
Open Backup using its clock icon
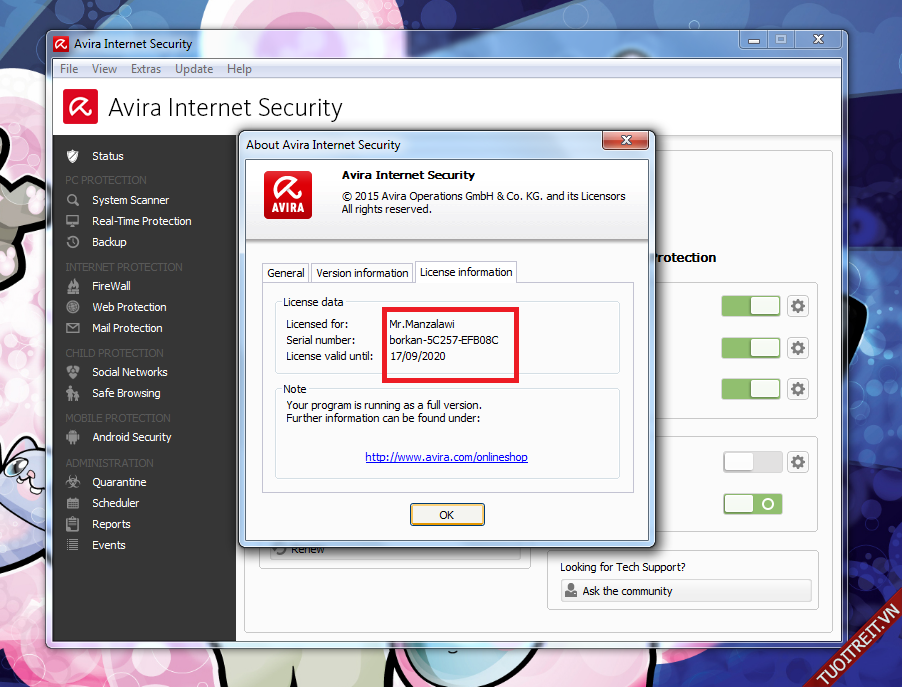click(72, 242)
